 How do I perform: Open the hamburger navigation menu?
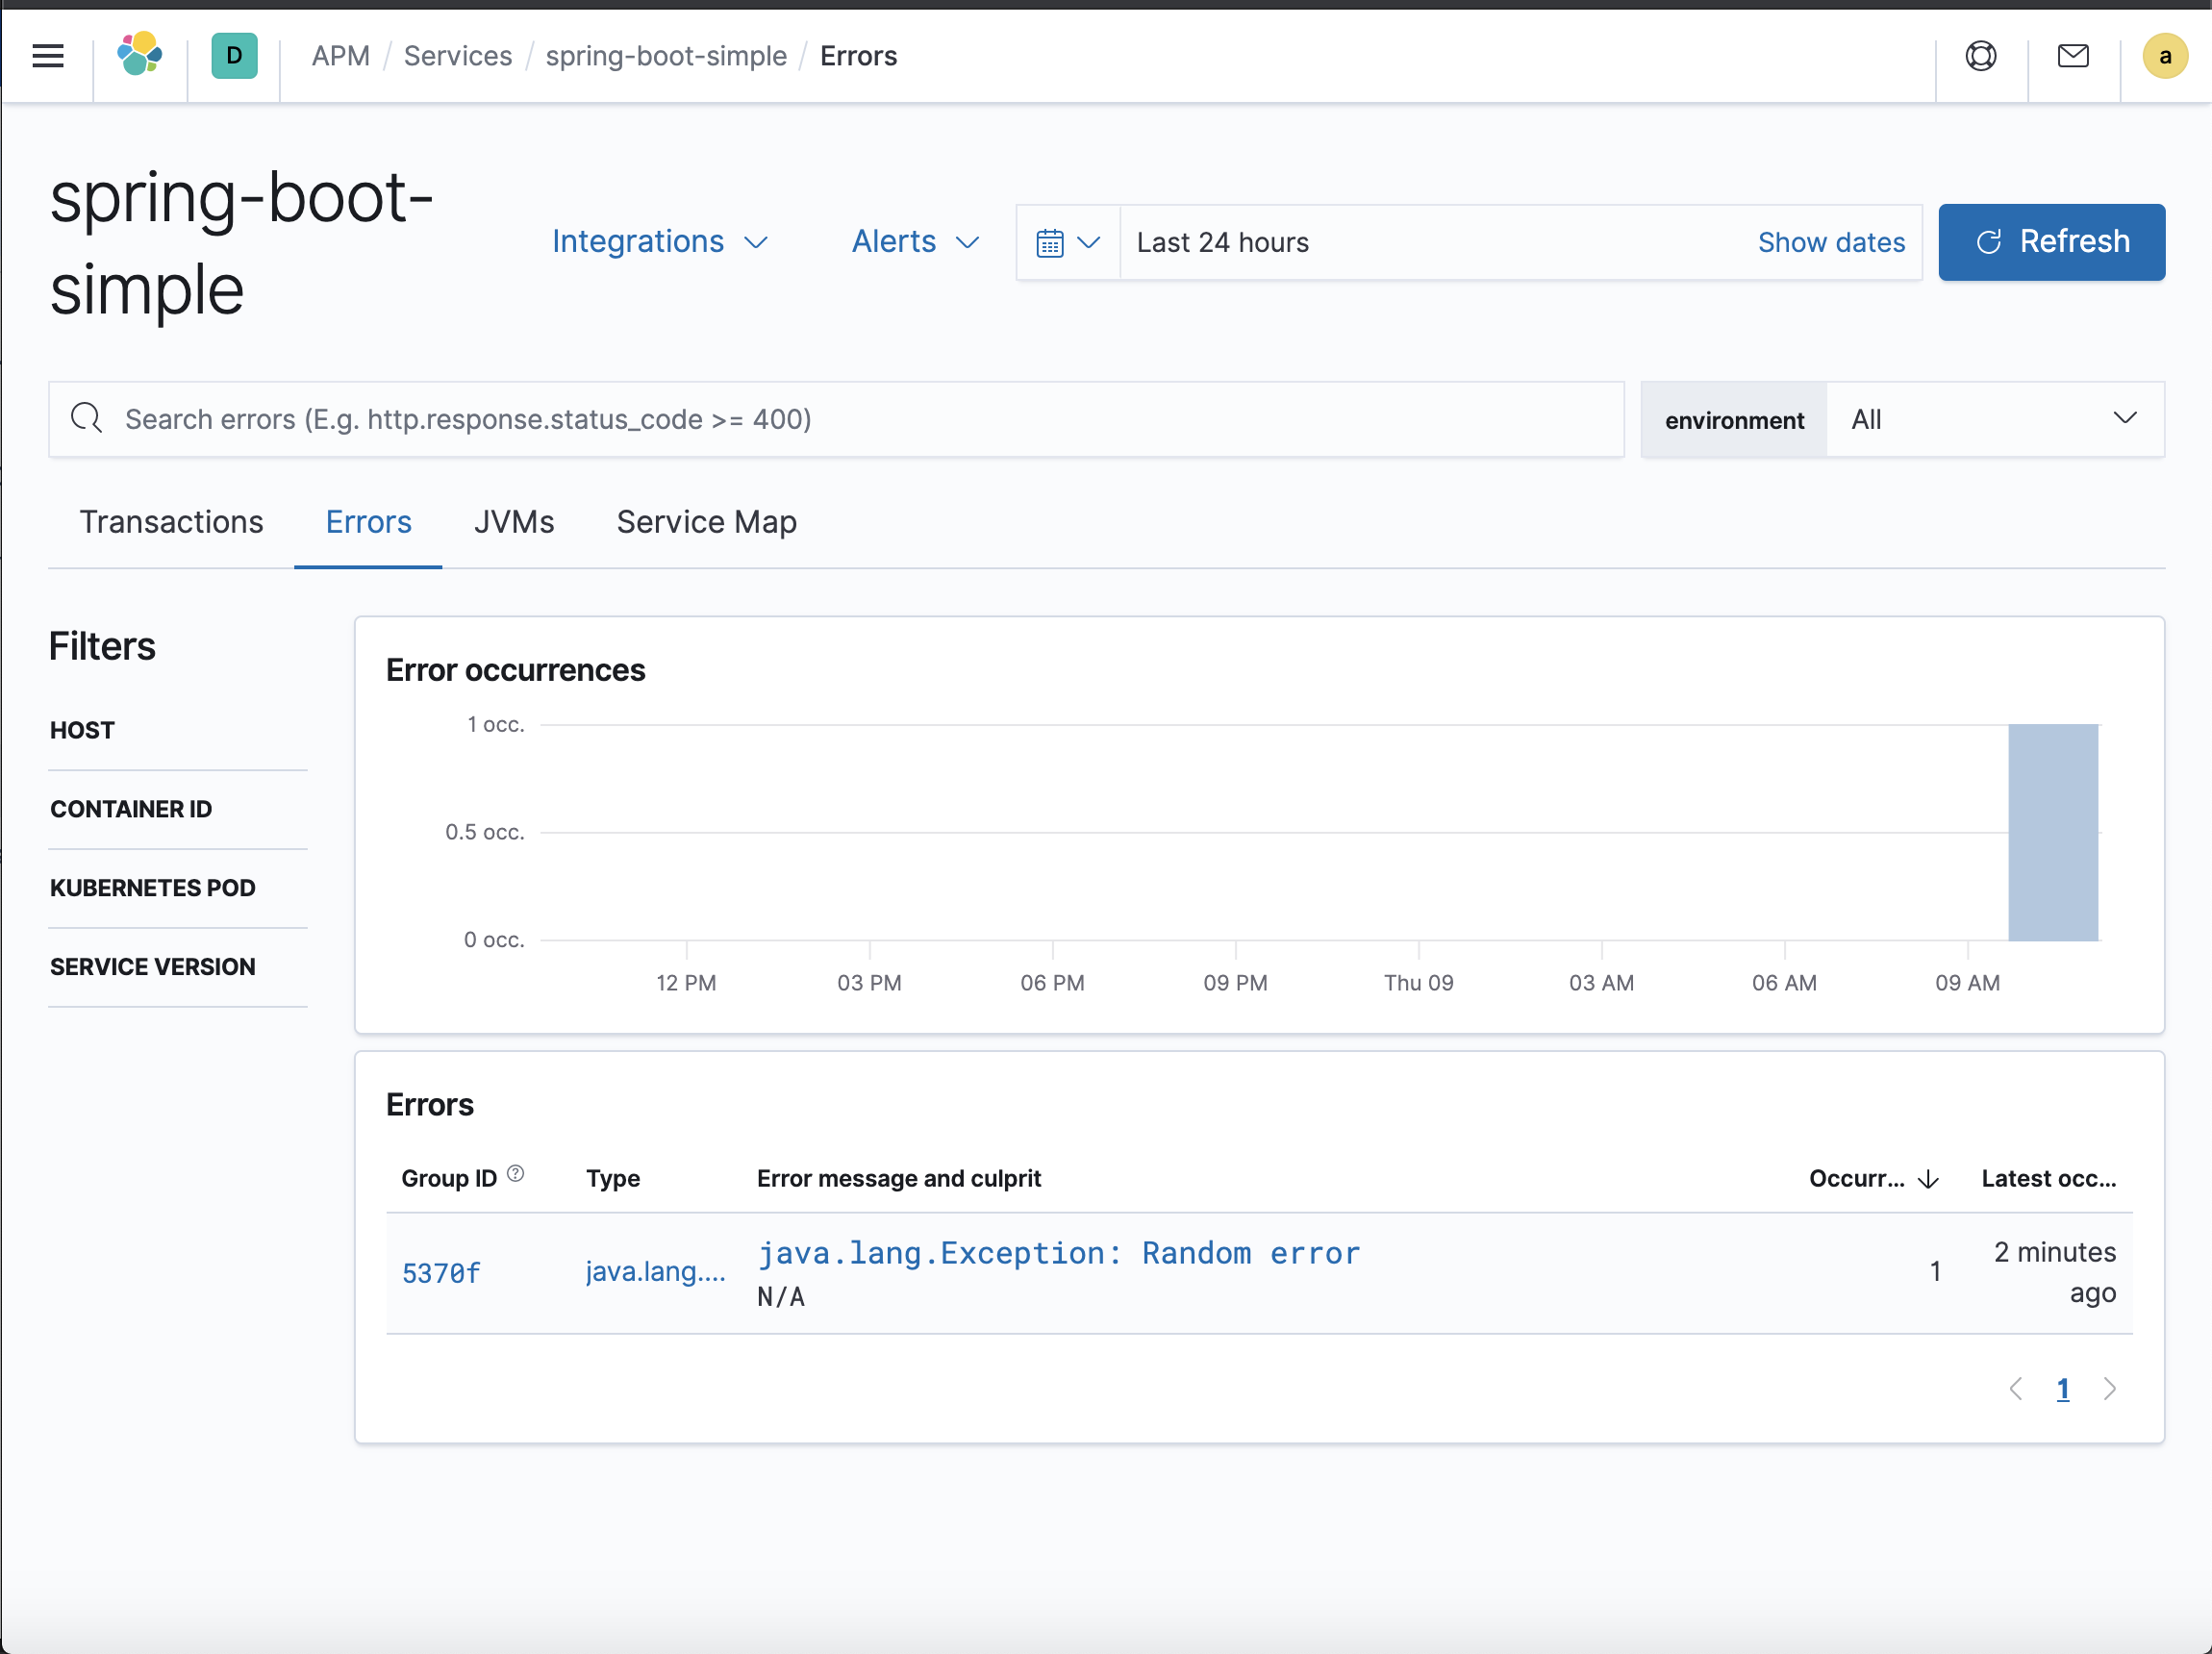pyautogui.click(x=48, y=56)
